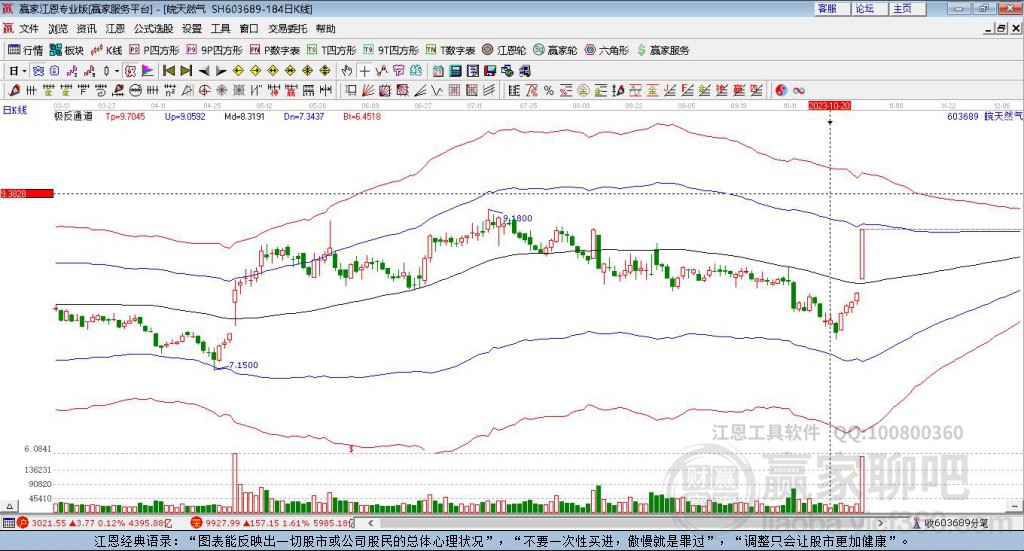Jump to last bar with skip-to-end icon
The image size is (1024, 551).
pos(186,71)
